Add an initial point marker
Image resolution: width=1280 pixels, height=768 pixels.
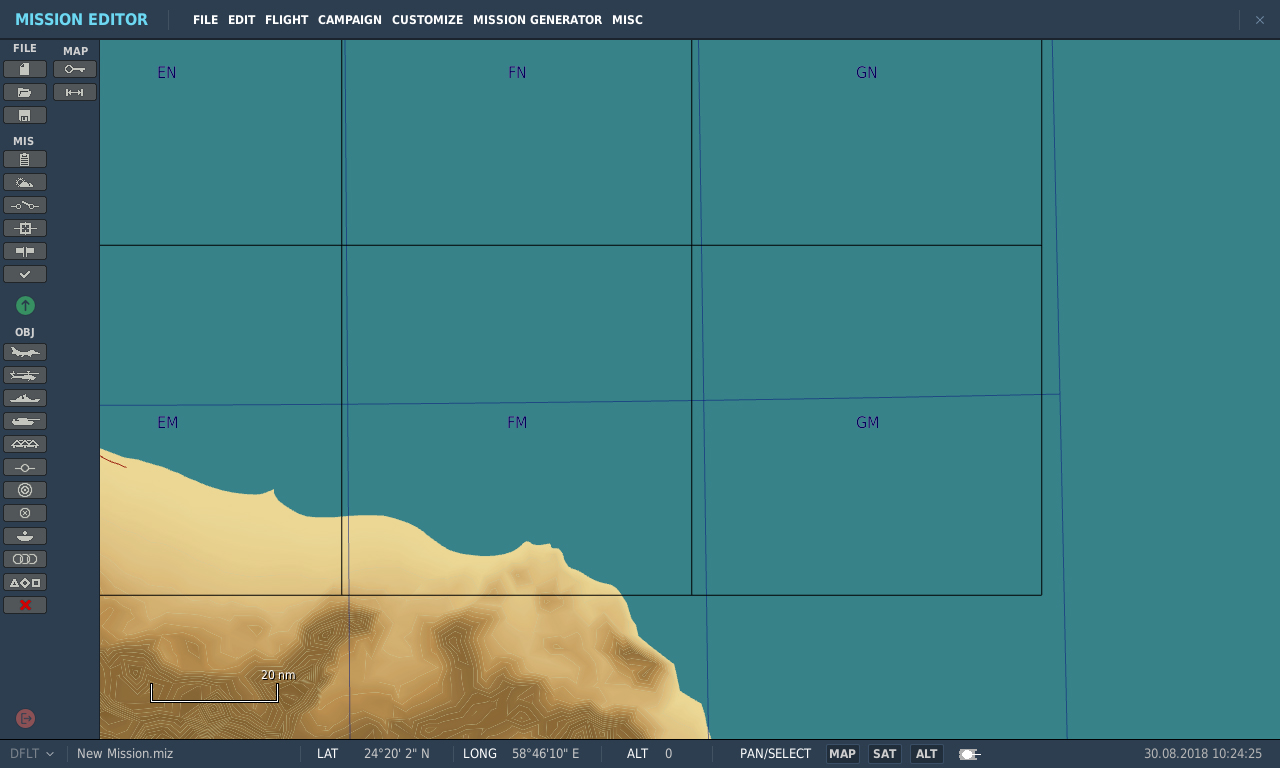[x=25, y=467]
